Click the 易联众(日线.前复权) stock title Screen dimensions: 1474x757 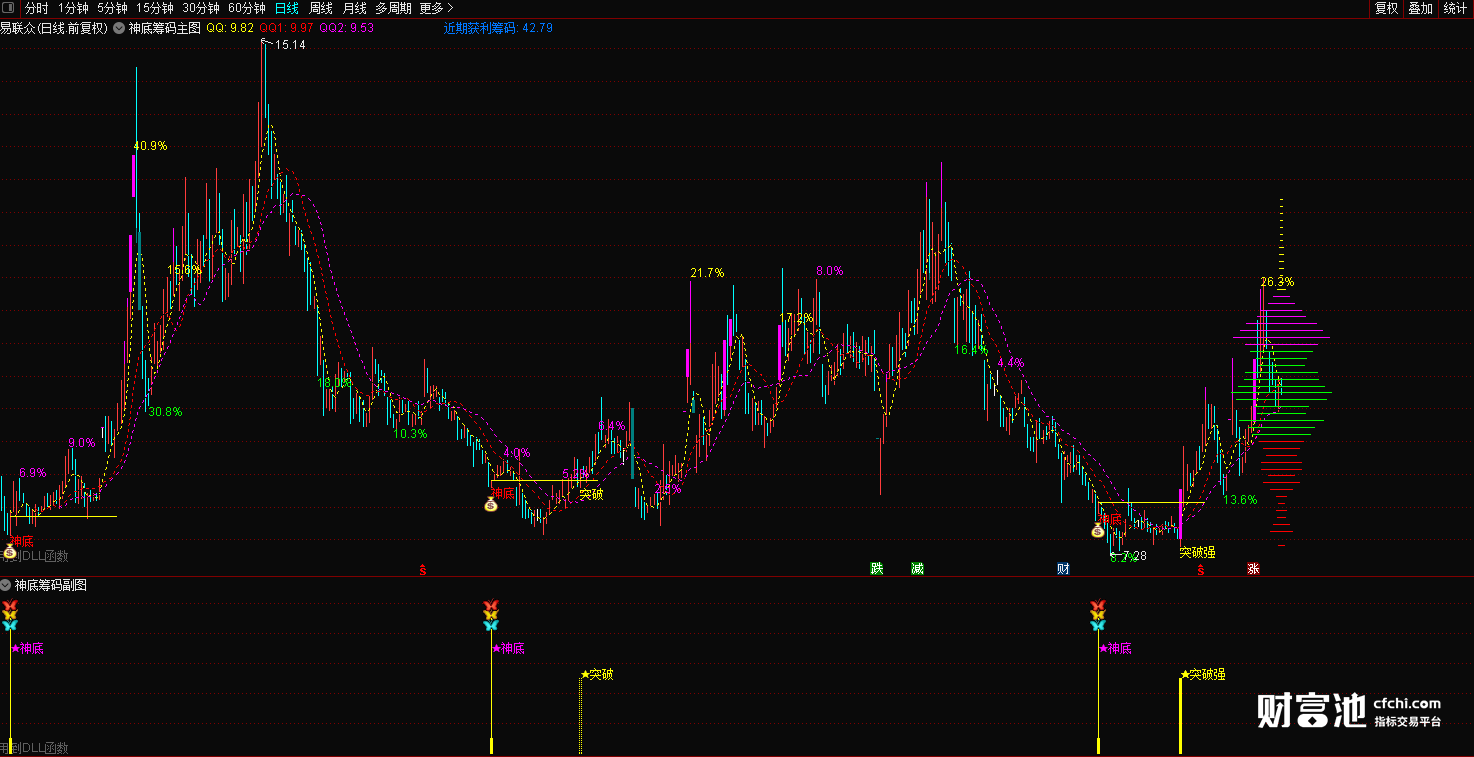pyautogui.click(x=54, y=28)
